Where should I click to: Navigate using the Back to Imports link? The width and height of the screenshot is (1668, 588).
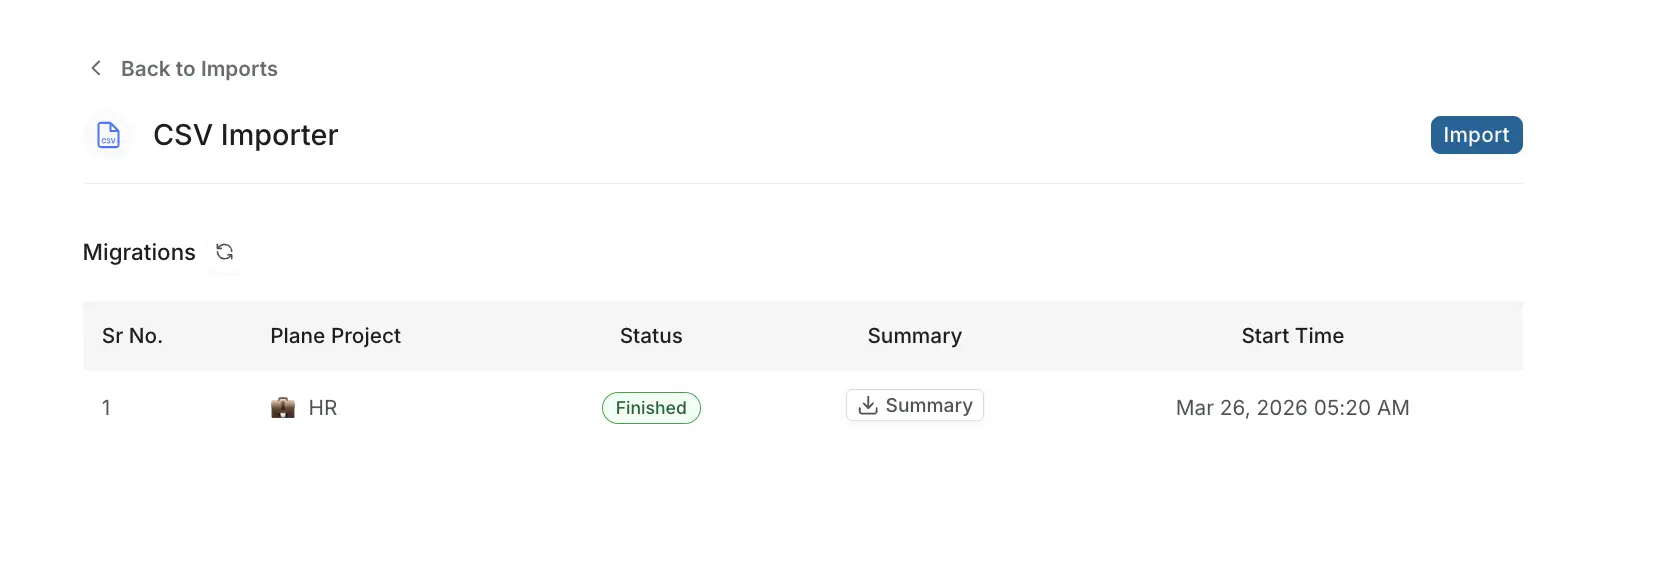pyautogui.click(x=199, y=68)
